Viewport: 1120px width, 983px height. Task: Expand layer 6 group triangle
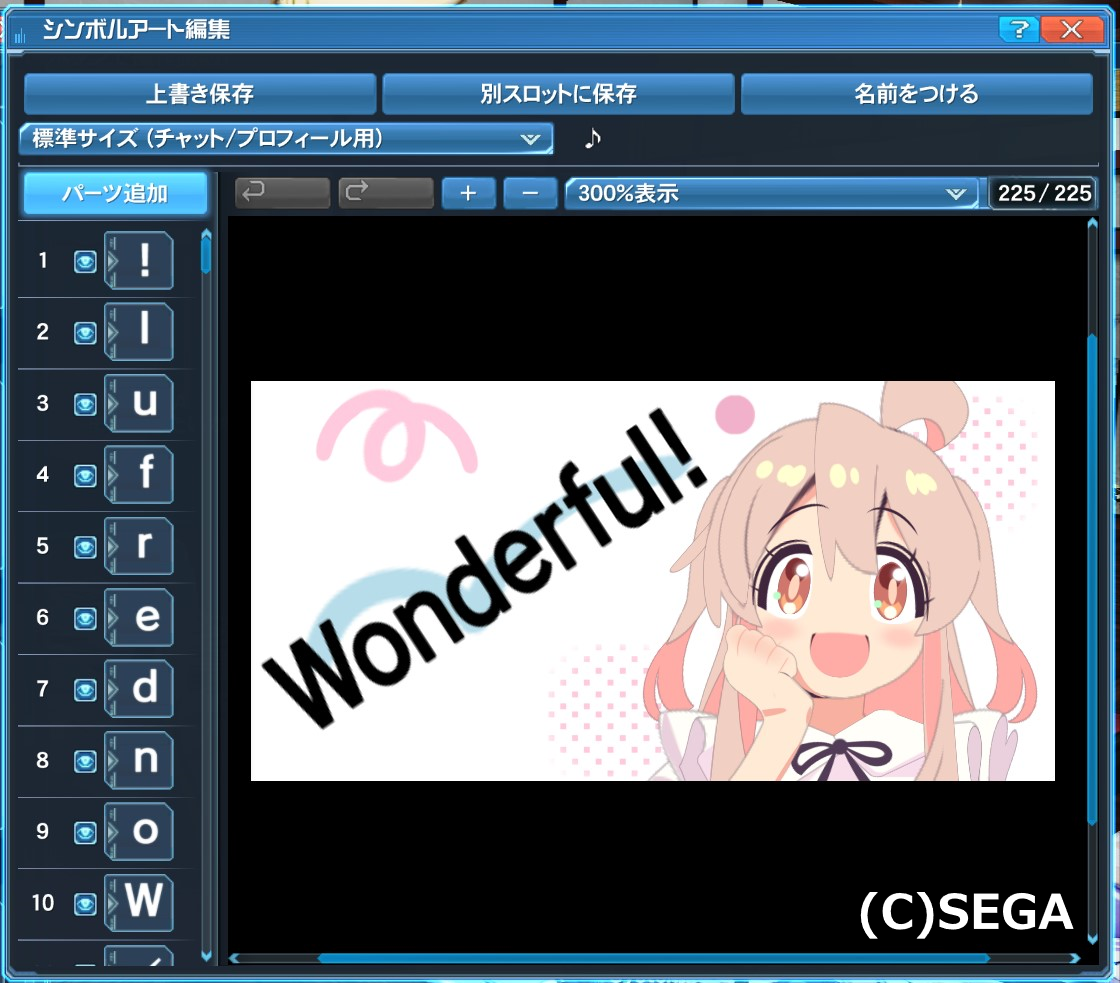pyautogui.click(x=111, y=619)
